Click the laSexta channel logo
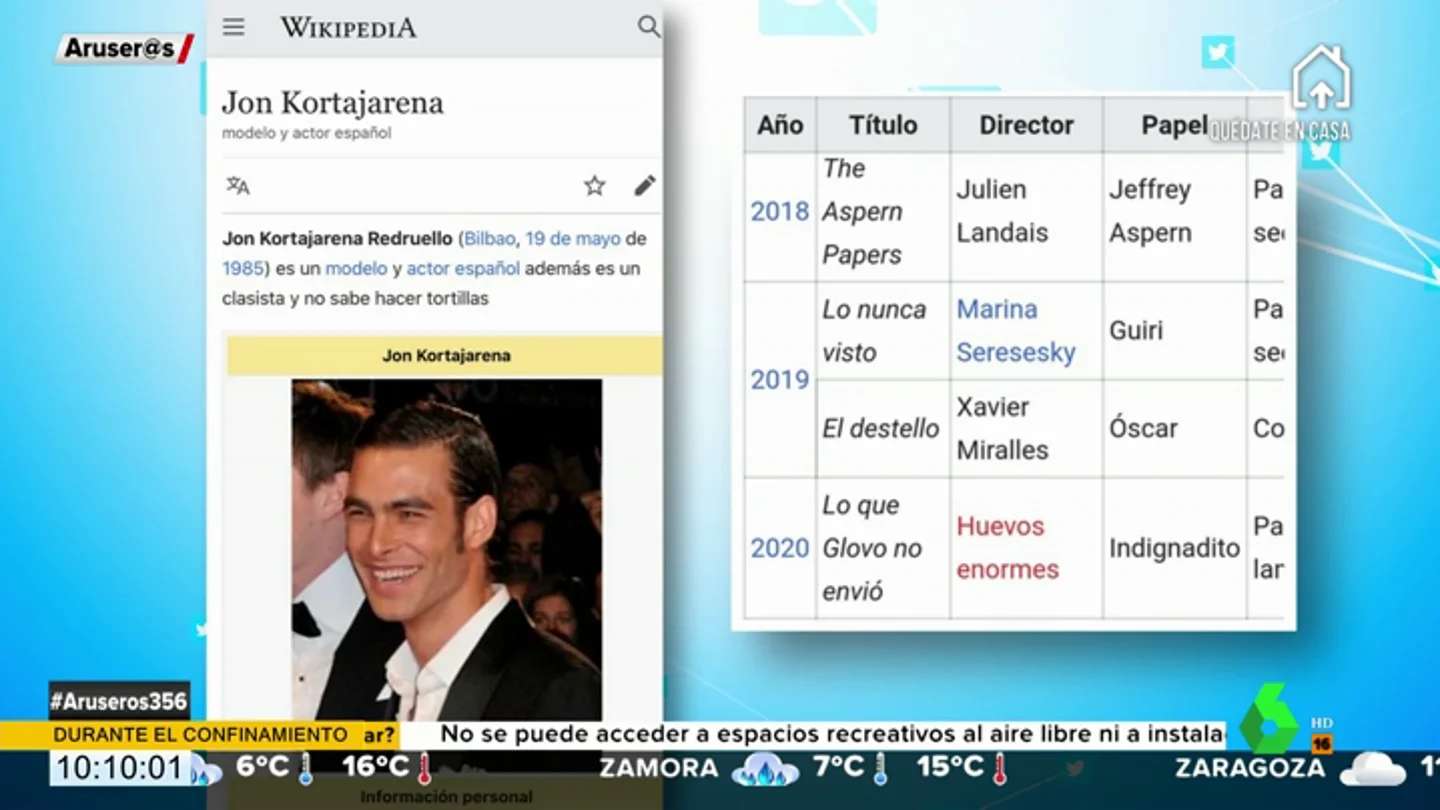1440x810 pixels. [x=1270, y=719]
